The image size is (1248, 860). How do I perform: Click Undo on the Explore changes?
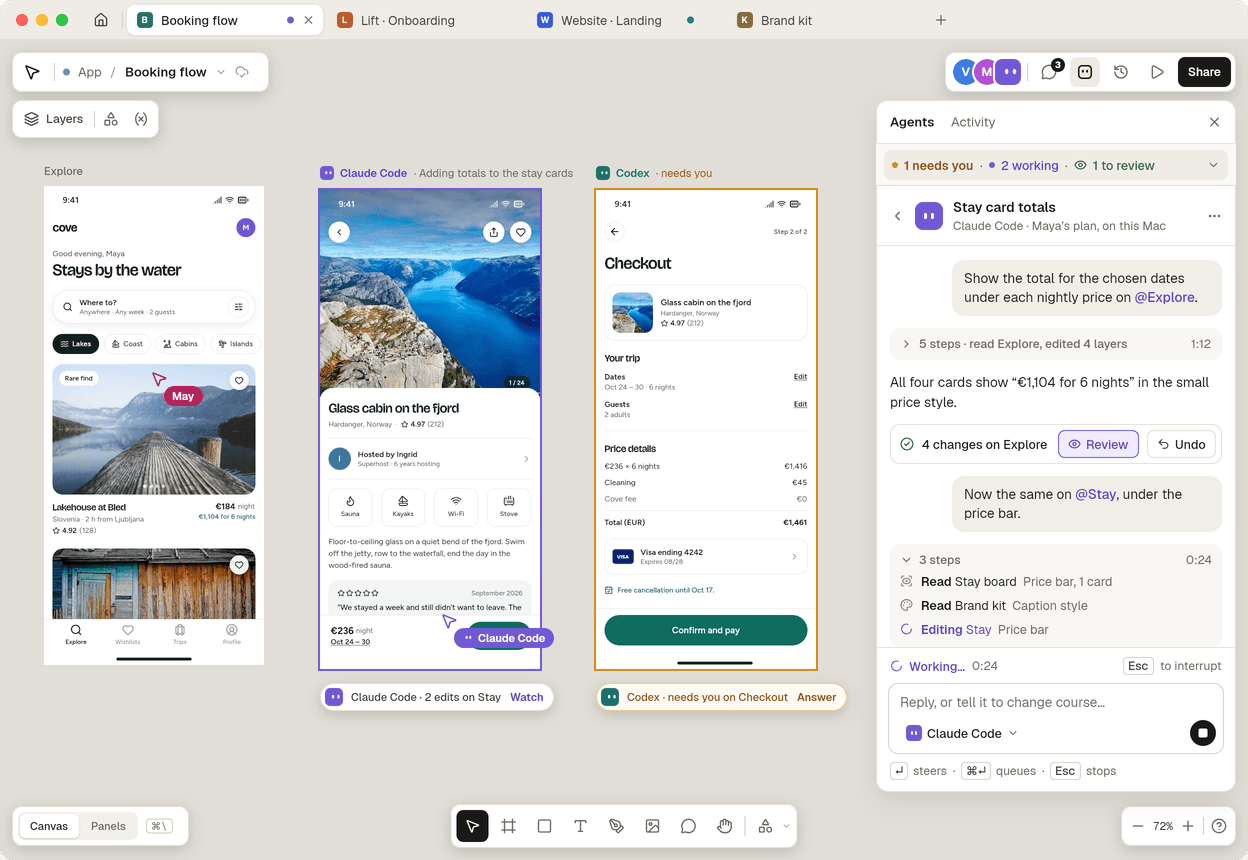1181,444
